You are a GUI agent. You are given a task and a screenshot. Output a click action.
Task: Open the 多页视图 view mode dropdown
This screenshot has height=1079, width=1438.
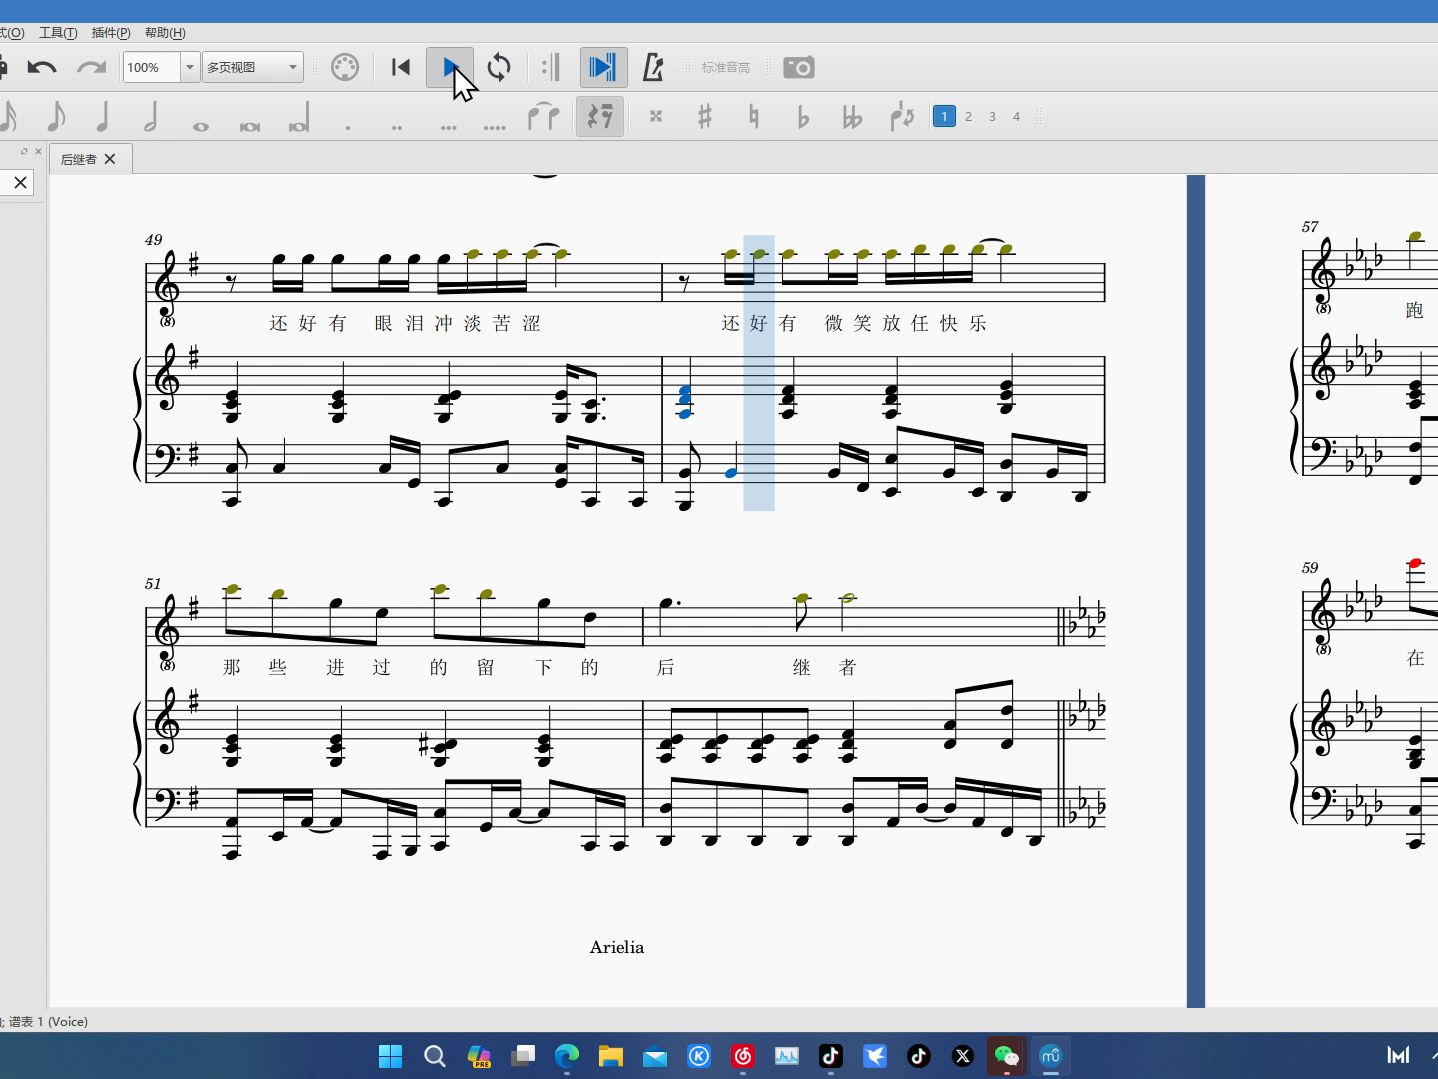click(x=253, y=67)
